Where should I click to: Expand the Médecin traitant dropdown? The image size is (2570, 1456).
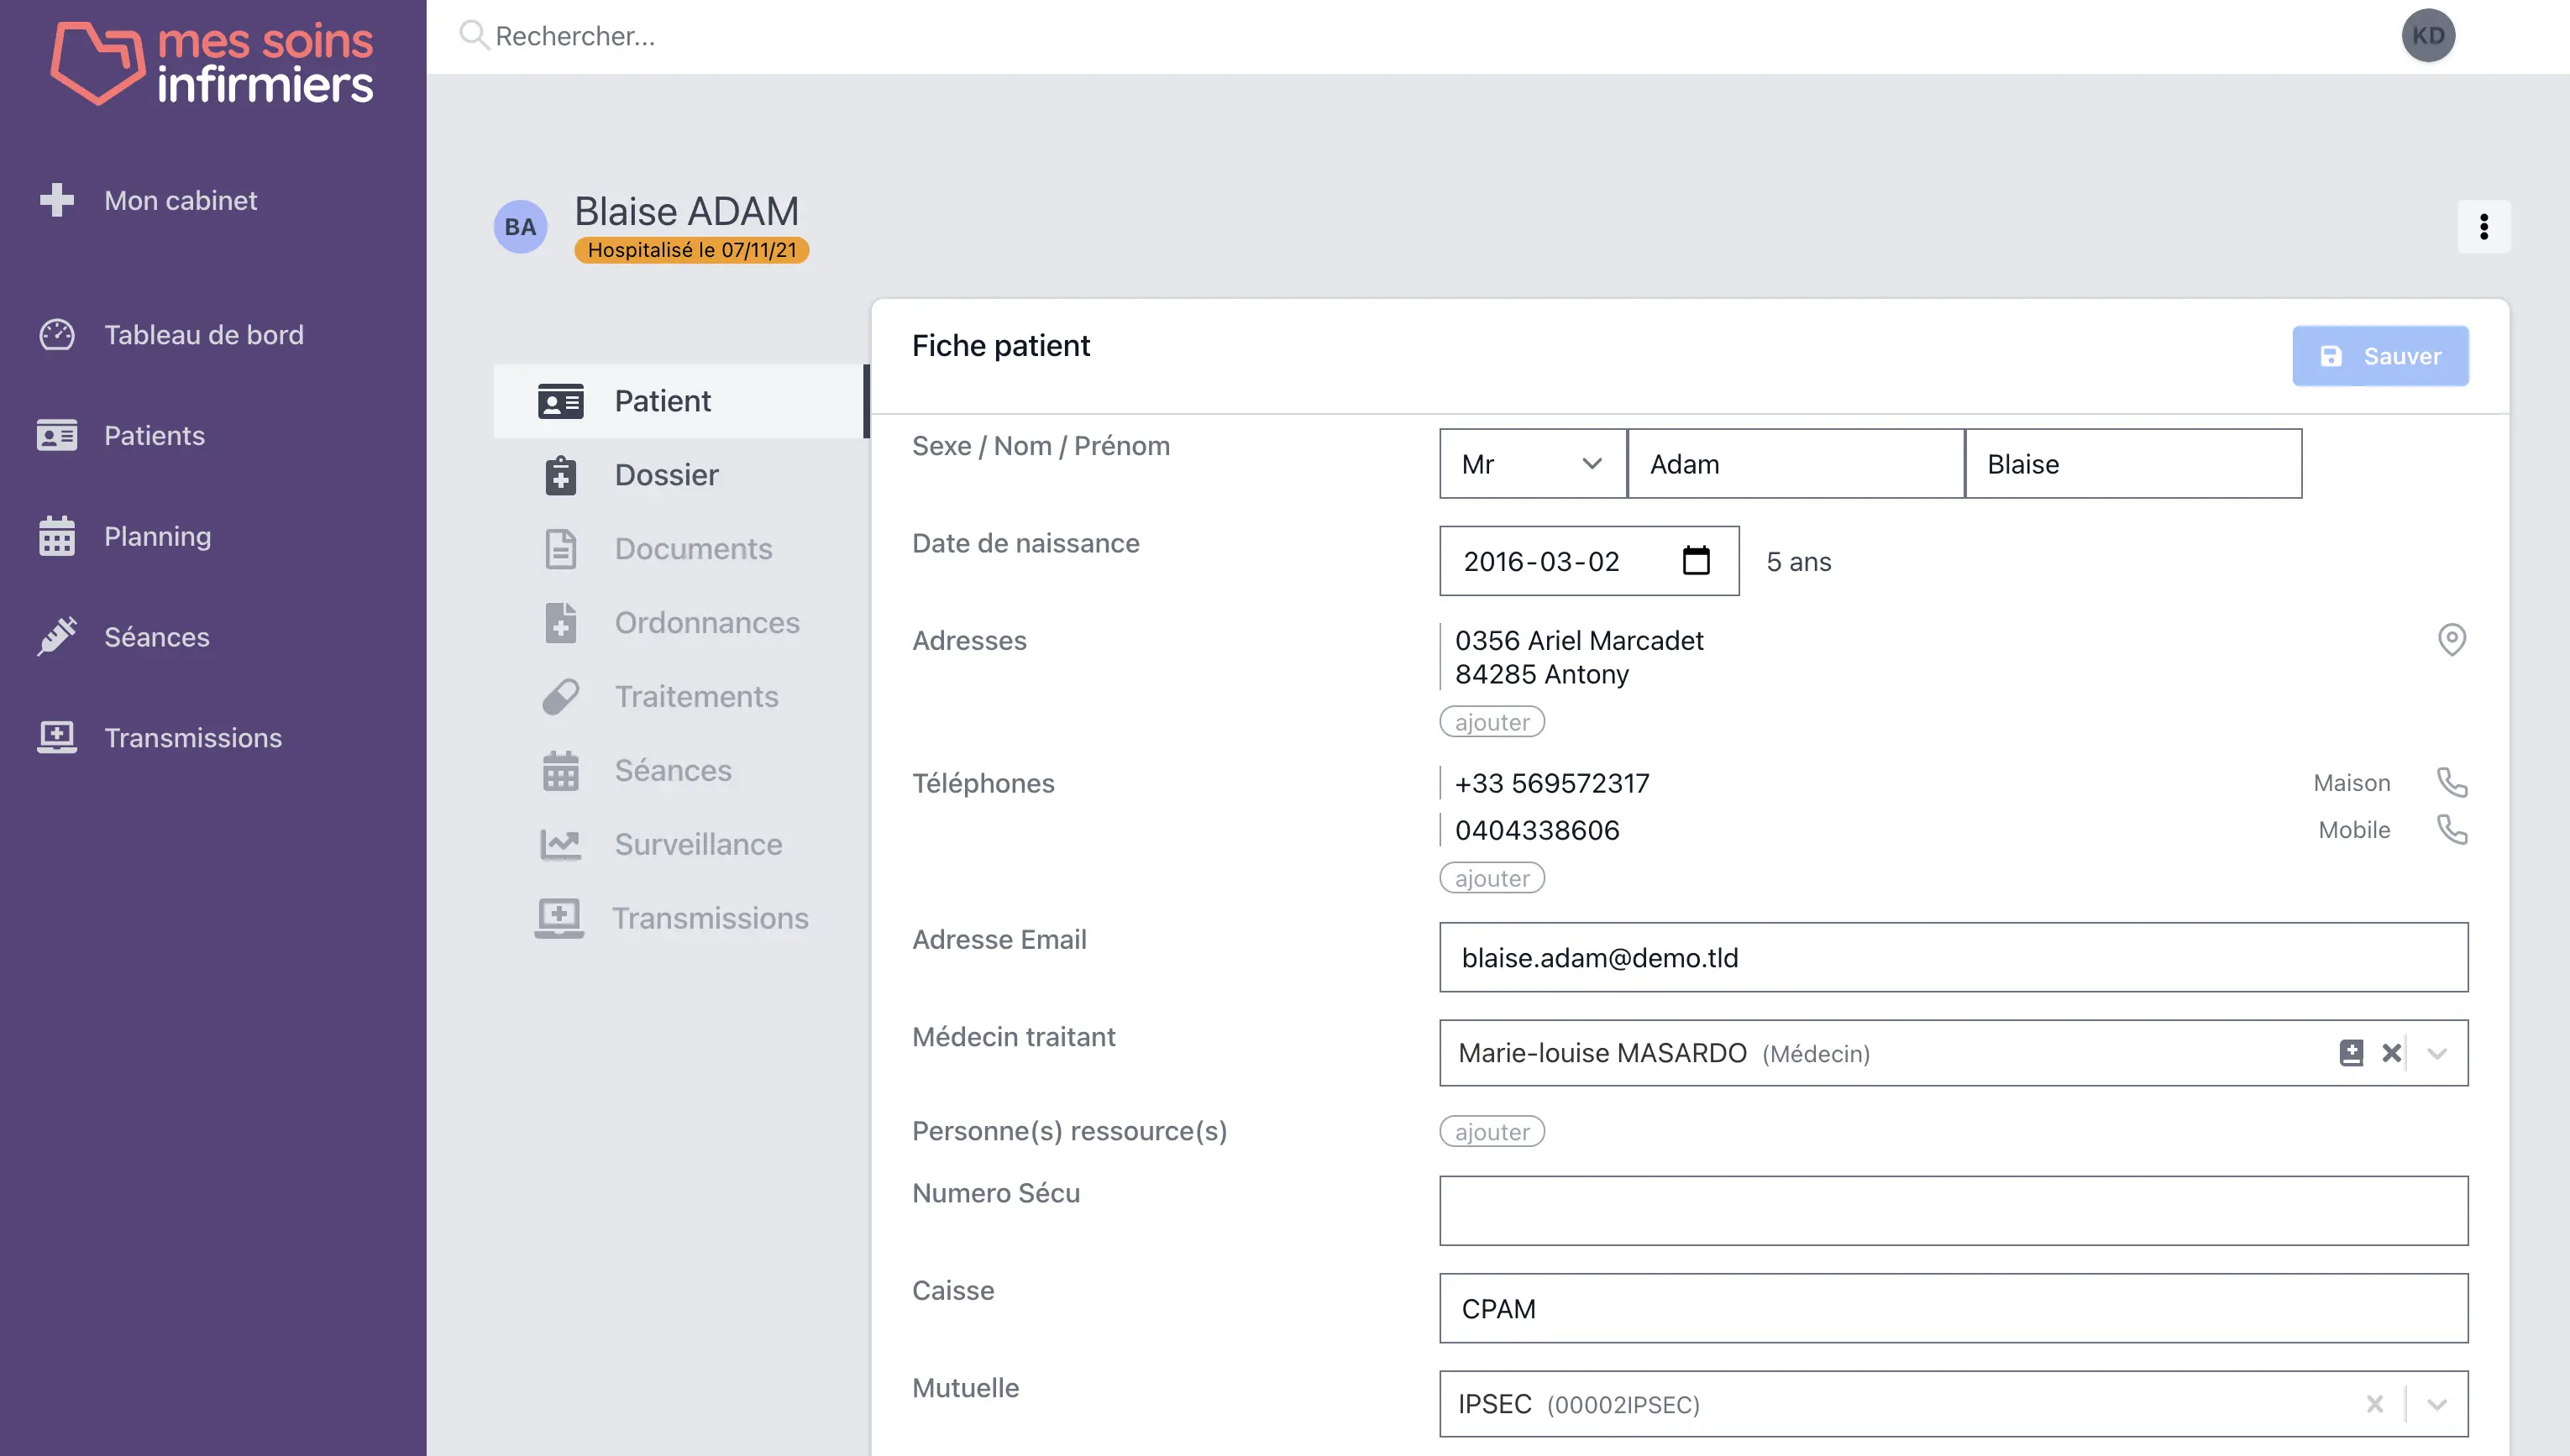pos(2437,1053)
